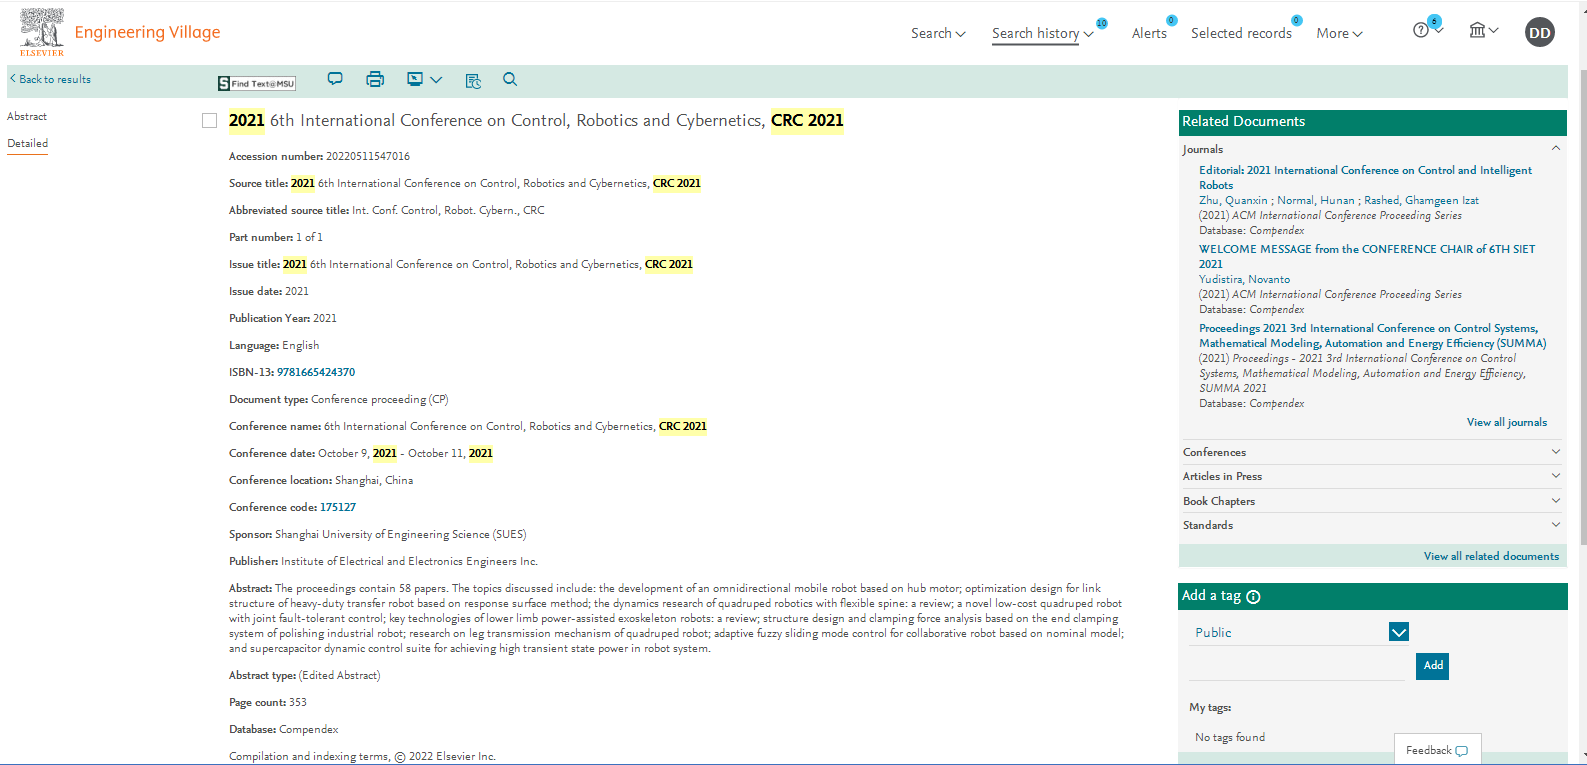Open the dropdown arrow beside download icon

[x=436, y=80]
